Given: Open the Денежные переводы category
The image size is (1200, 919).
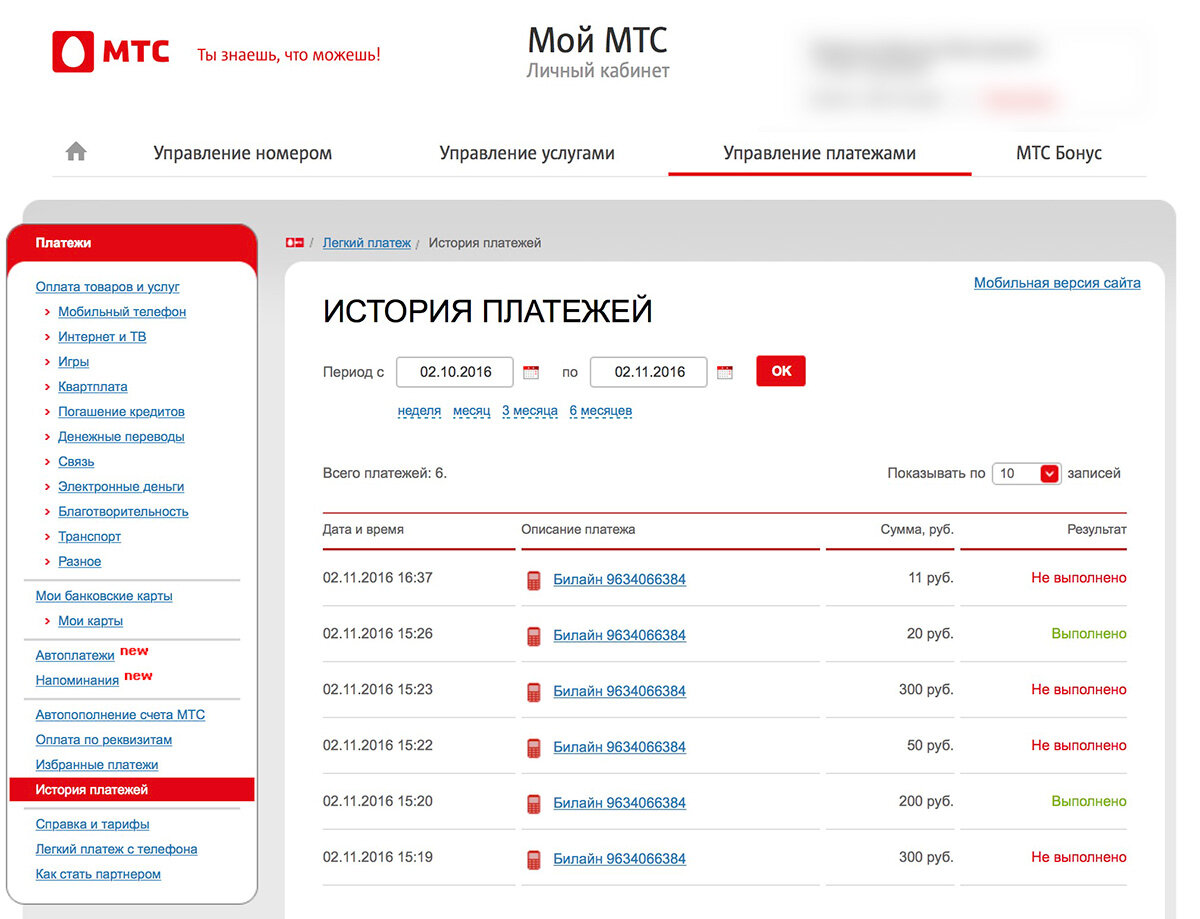Looking at the screenshot, I should coord(121,437).
